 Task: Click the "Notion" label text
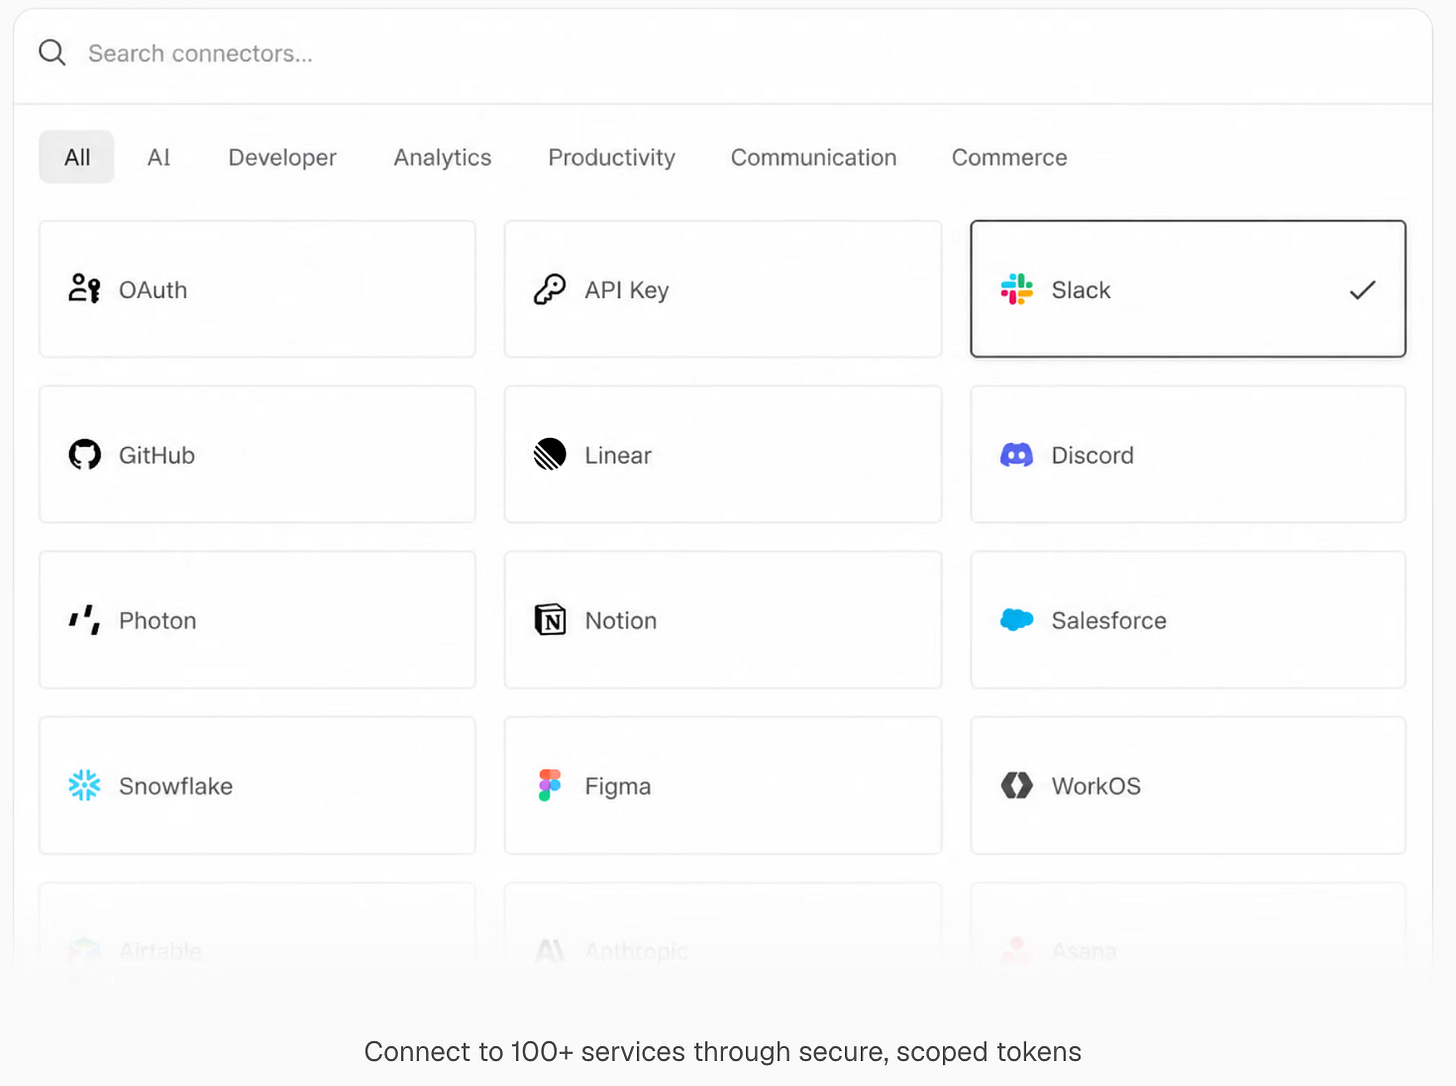point(621,620)
